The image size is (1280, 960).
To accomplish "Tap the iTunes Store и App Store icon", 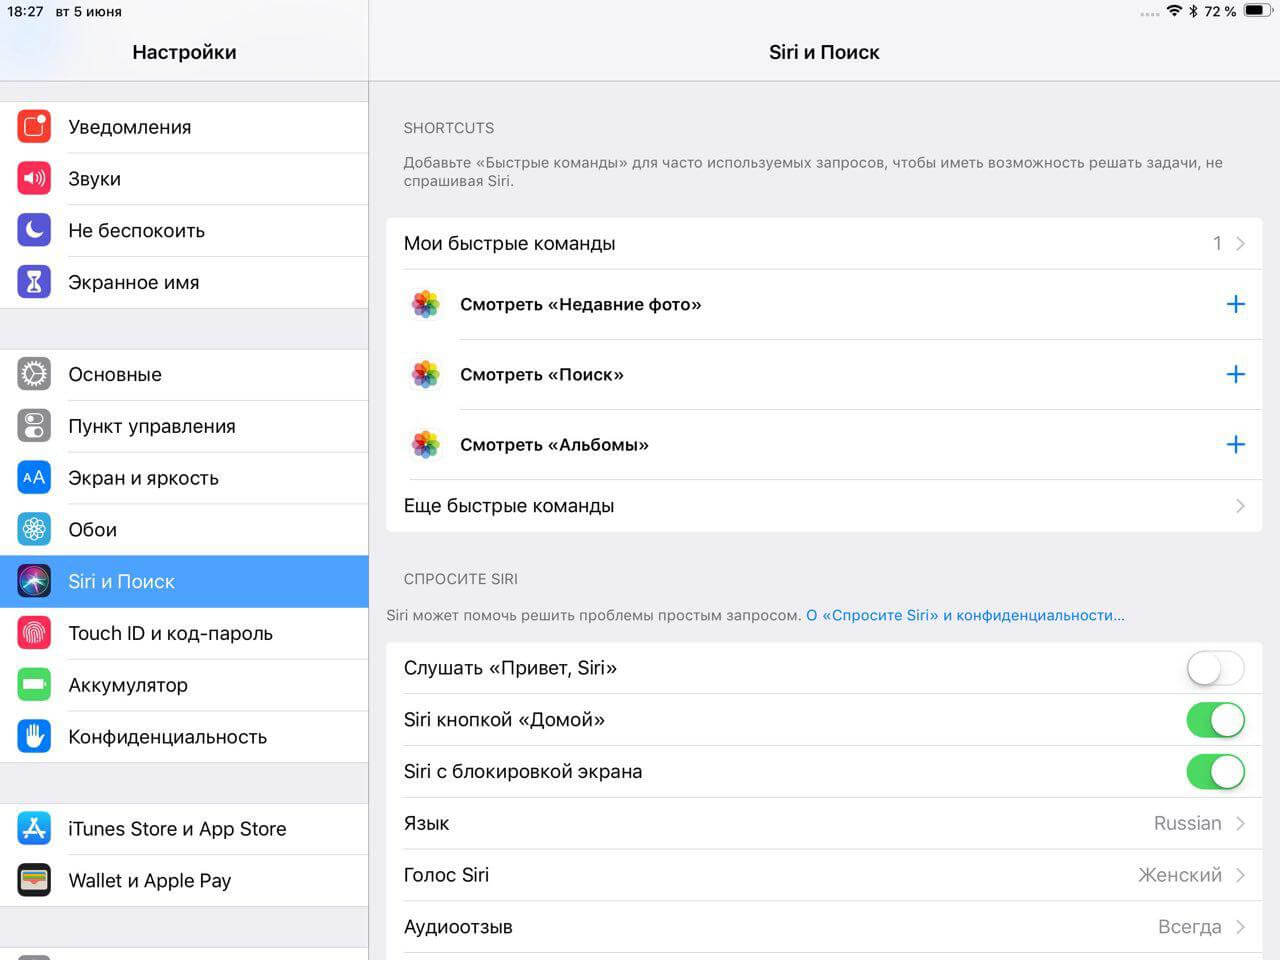I will point(34,829).
